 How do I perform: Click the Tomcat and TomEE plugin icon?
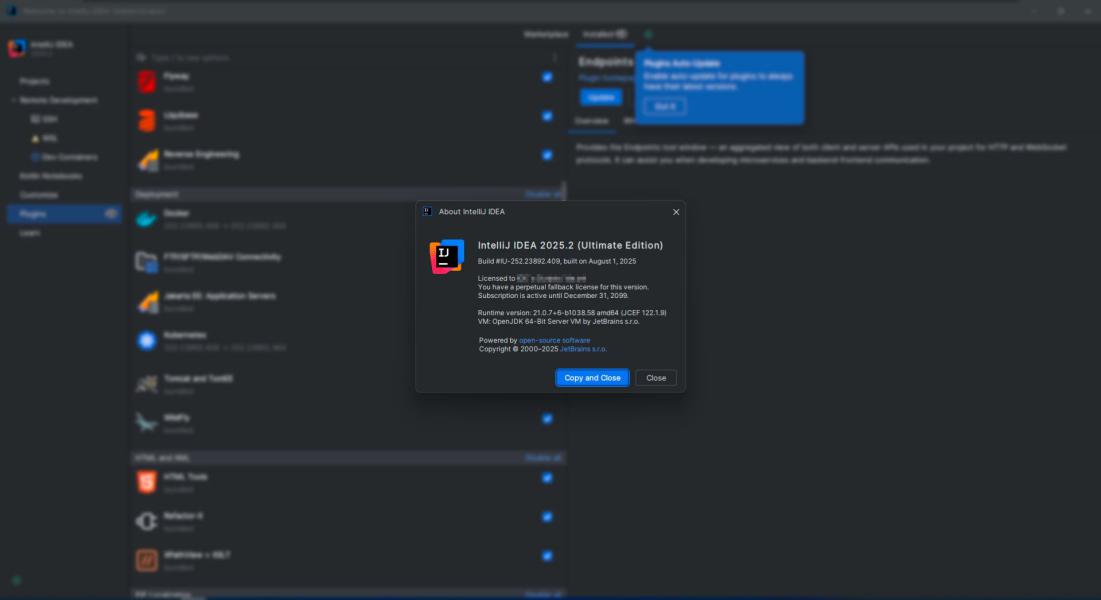point(146,384)
